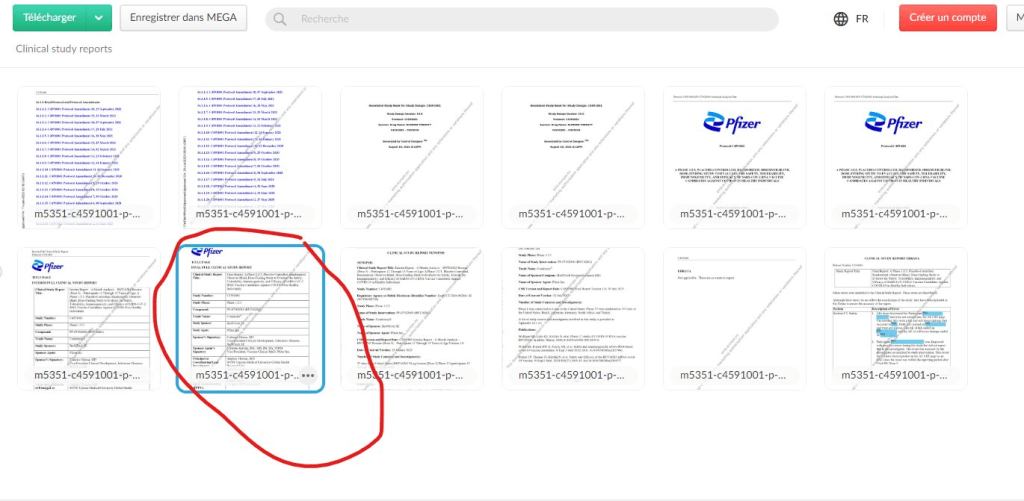Viewport: 1024px width, 501px height.
Task: Expand the Télécharger dropdown arrow
Action: coord(97,18)
